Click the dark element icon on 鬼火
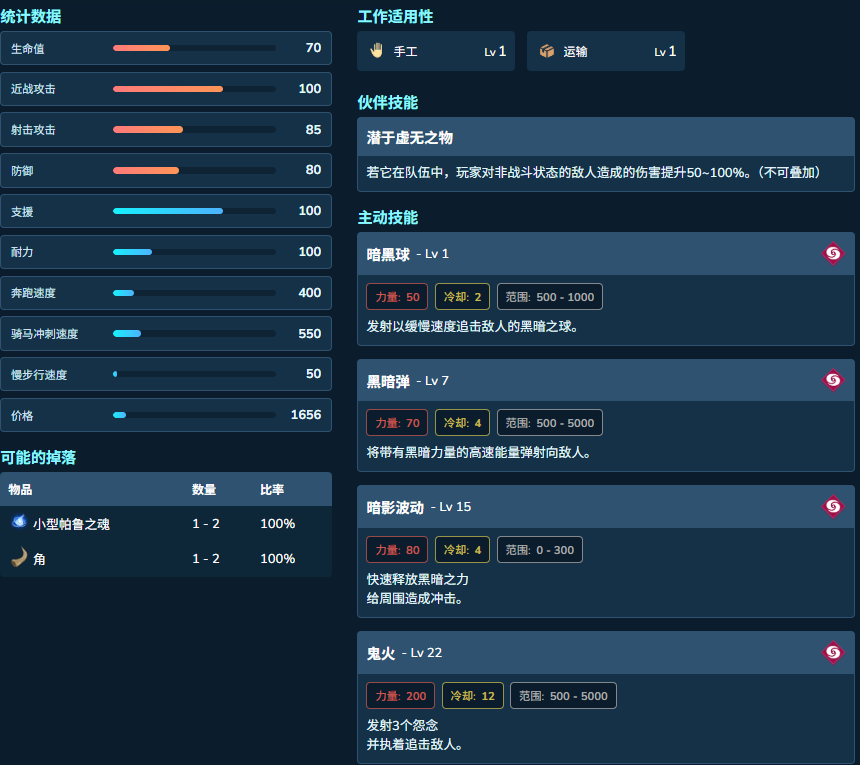 point(833,652)
